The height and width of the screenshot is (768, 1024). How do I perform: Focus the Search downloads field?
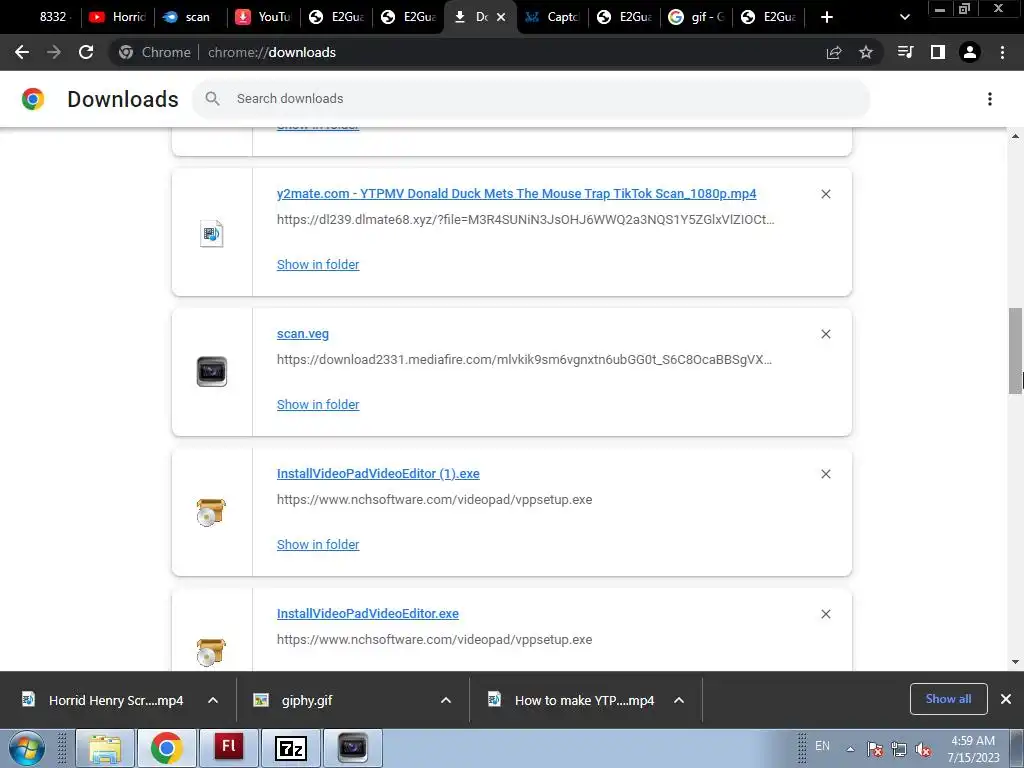pos(531,99)
